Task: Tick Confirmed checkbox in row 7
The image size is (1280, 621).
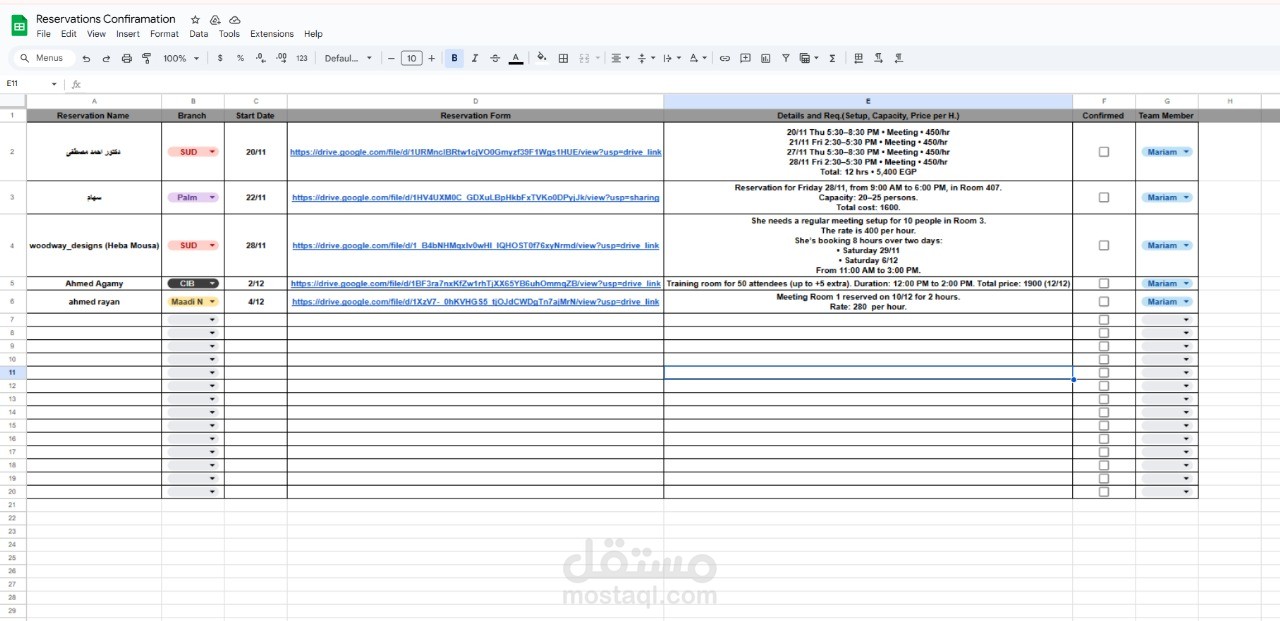Action: [x=1104, y=319]
